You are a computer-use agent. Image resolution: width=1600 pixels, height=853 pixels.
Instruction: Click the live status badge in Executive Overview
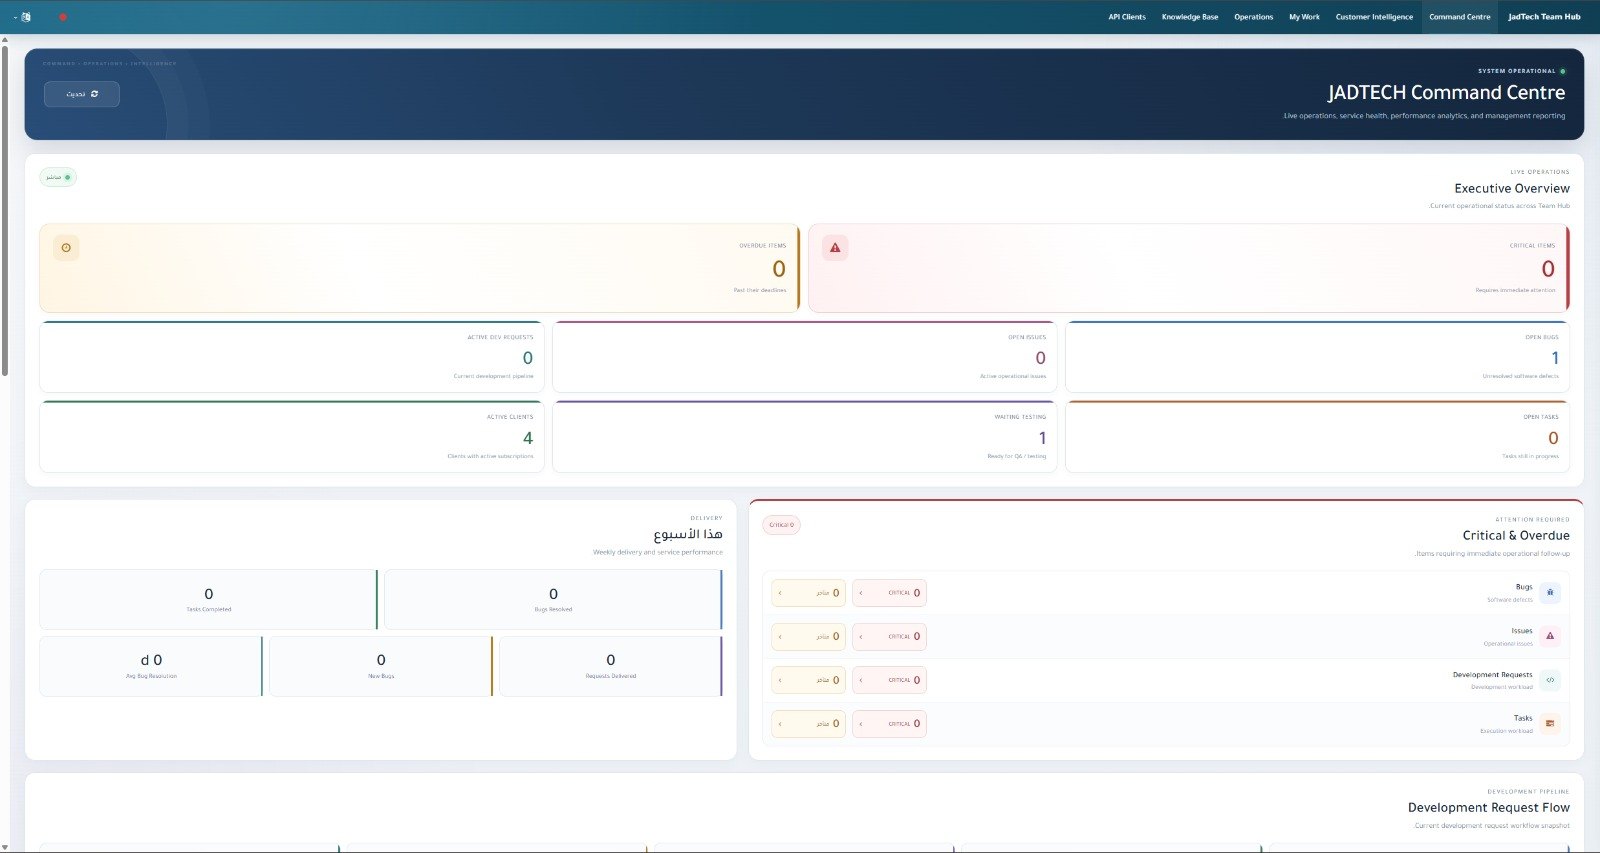pos(58,177)
